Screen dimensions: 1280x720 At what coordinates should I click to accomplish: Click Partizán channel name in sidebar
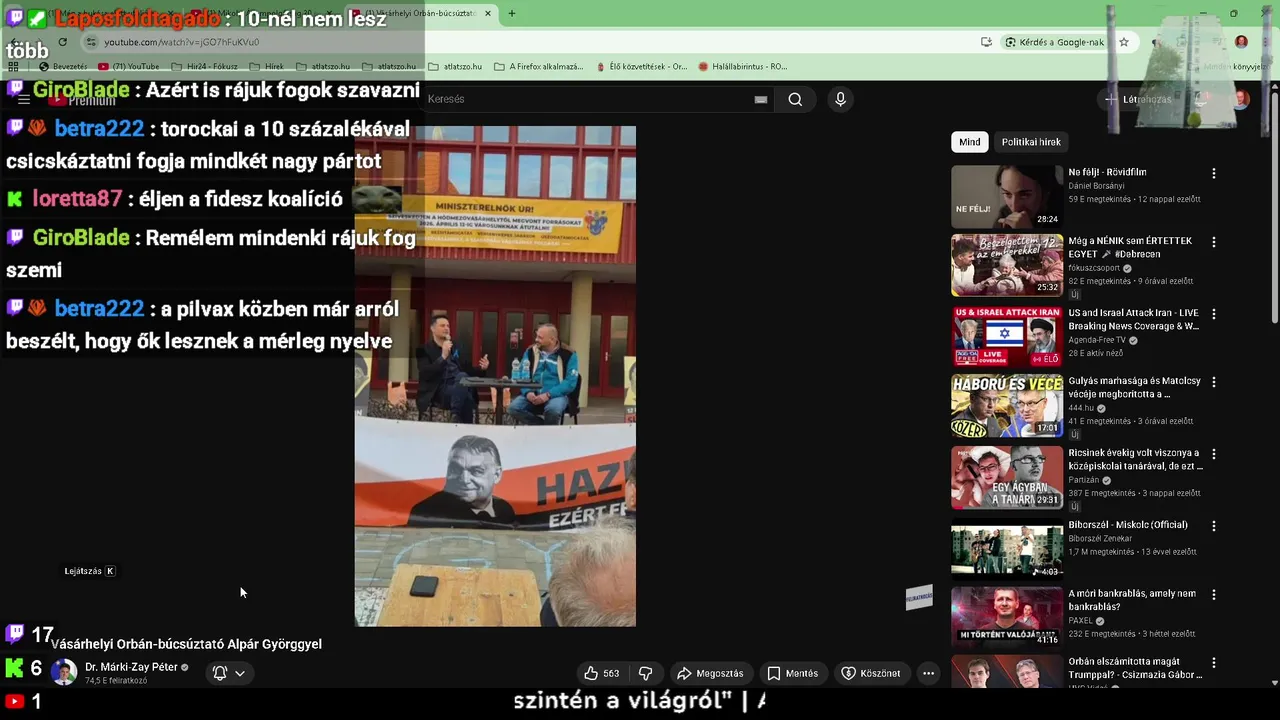[1085, 480]
